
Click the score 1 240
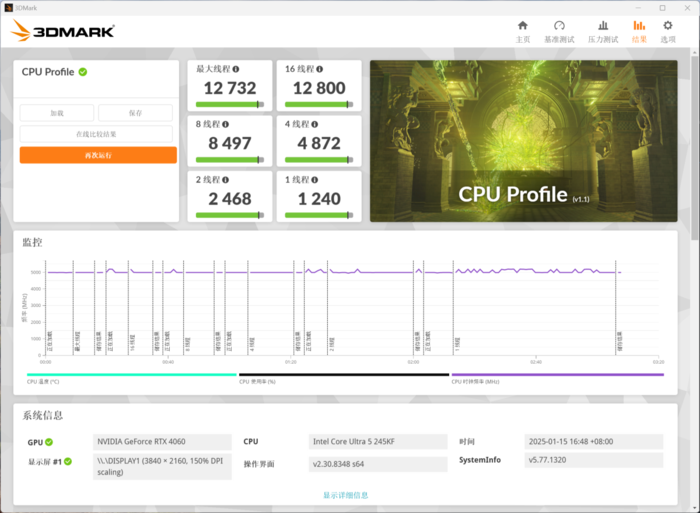[319, 199]
